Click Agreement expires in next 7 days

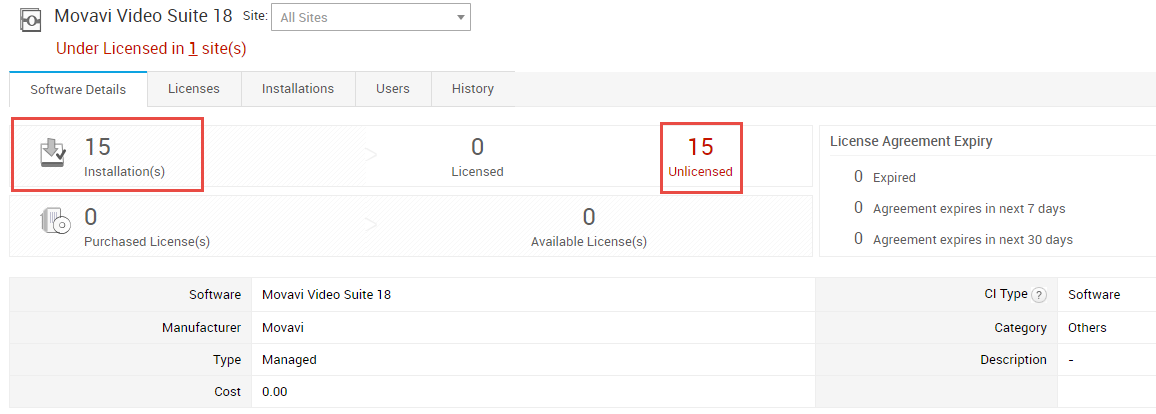[x=969, y=208]
